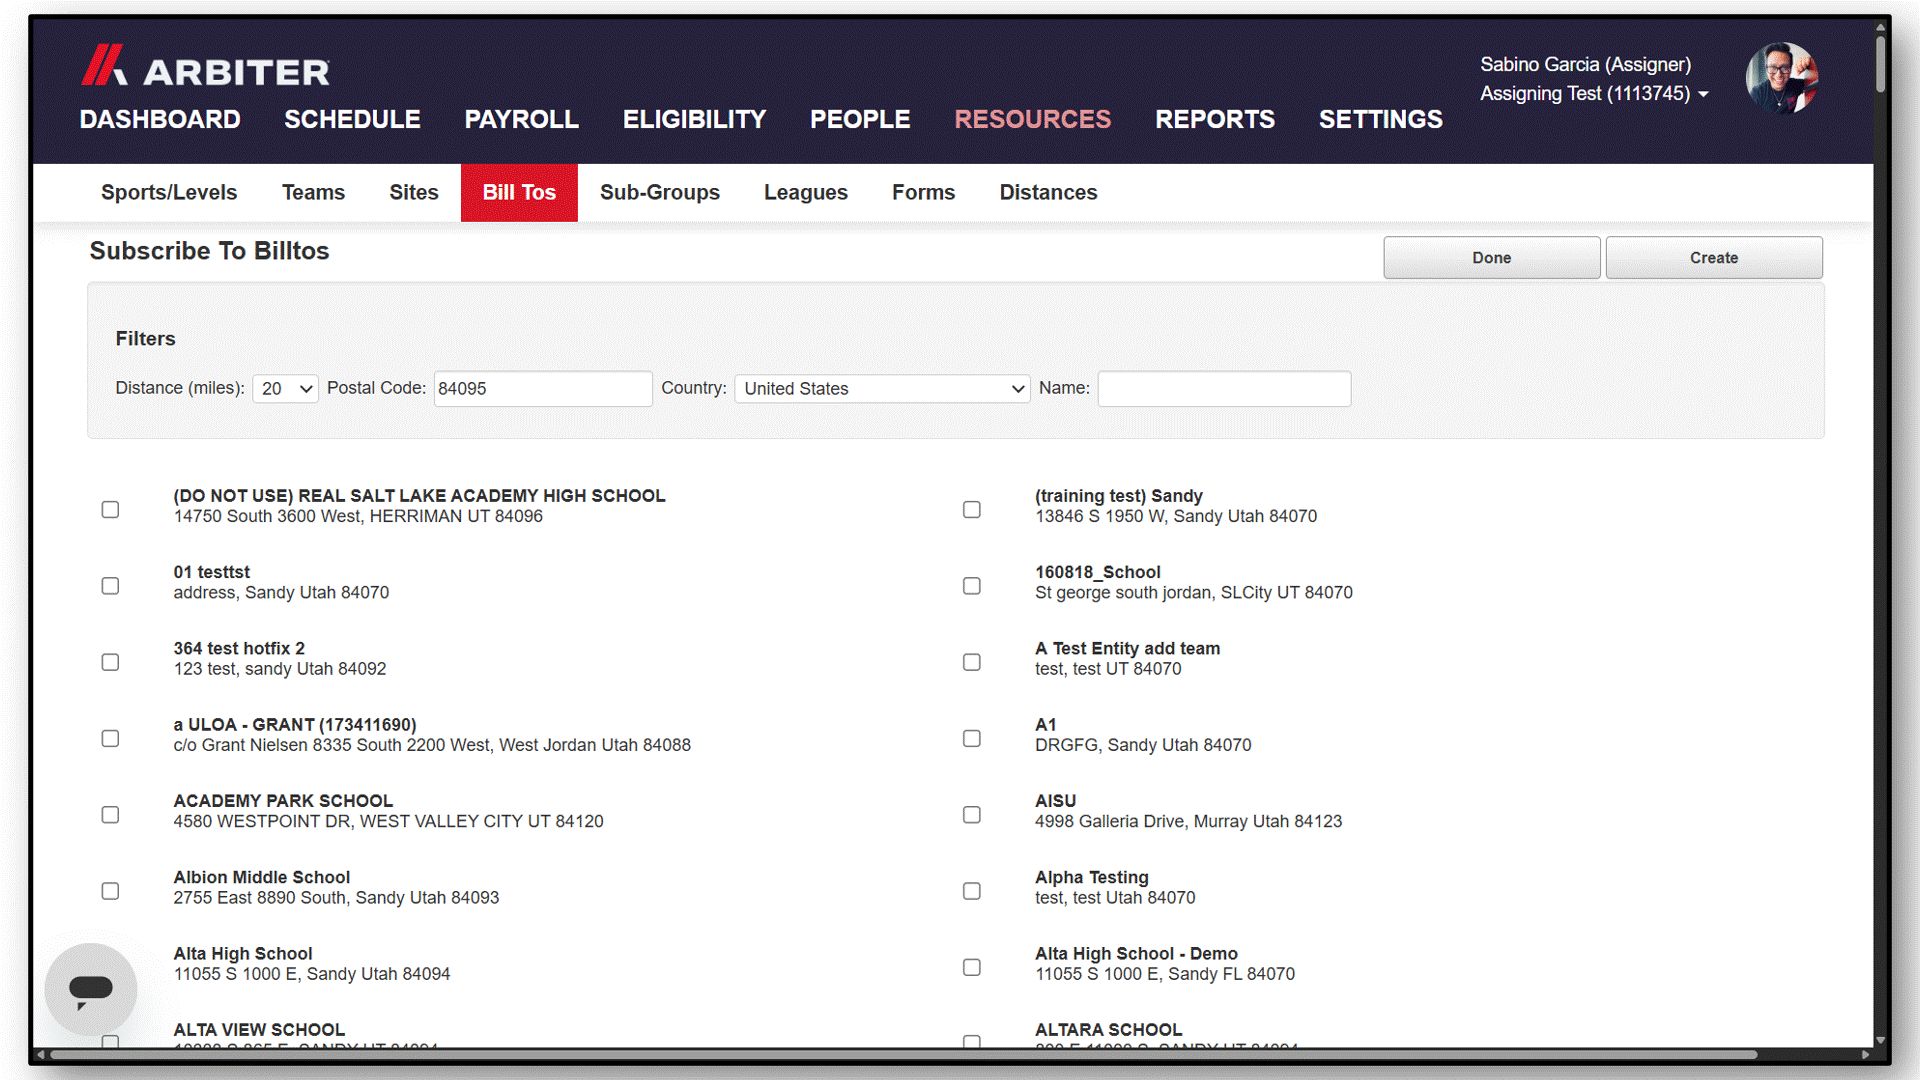
Task: Check Alpha Testing
Action: [x=971, y=890]
